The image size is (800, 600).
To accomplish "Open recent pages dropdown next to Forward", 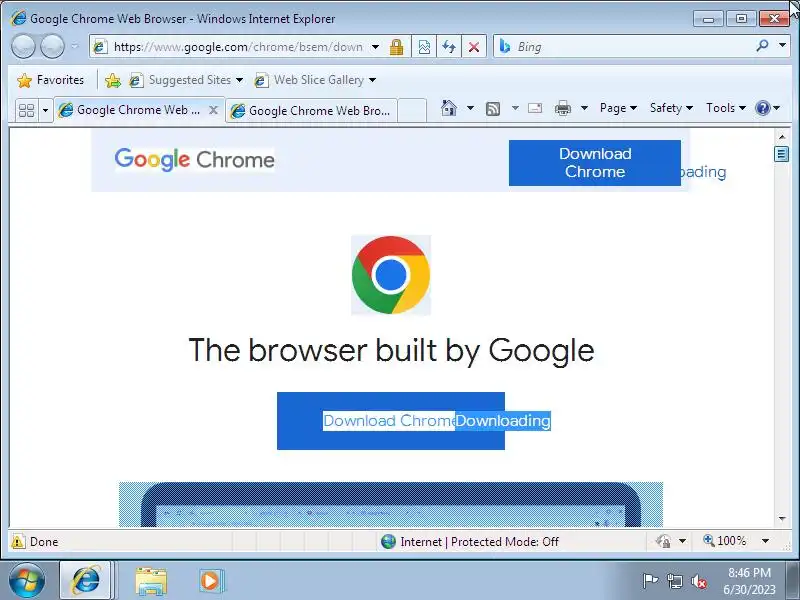I will (74, 46).
